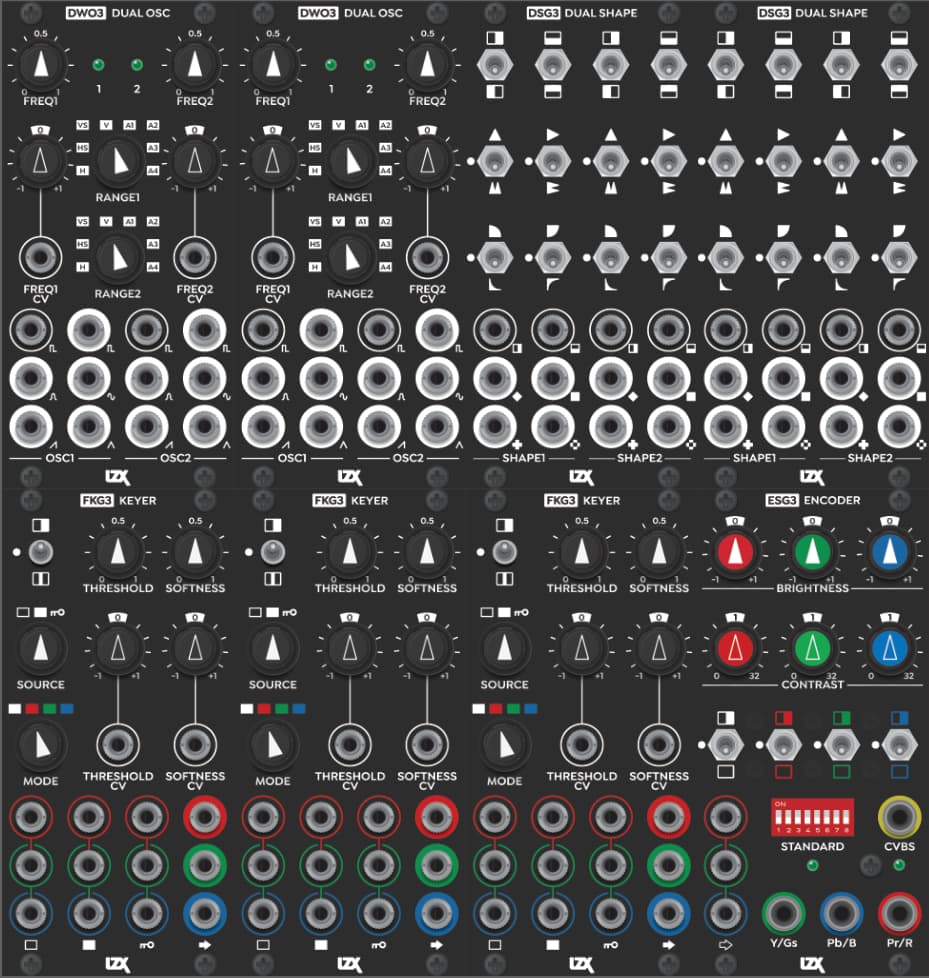Adjust THRESHOLD knob on leftmost FKG3 Keyer
Image resolution: width=929 pixels, height=978 pixels.
click(118, 553)
